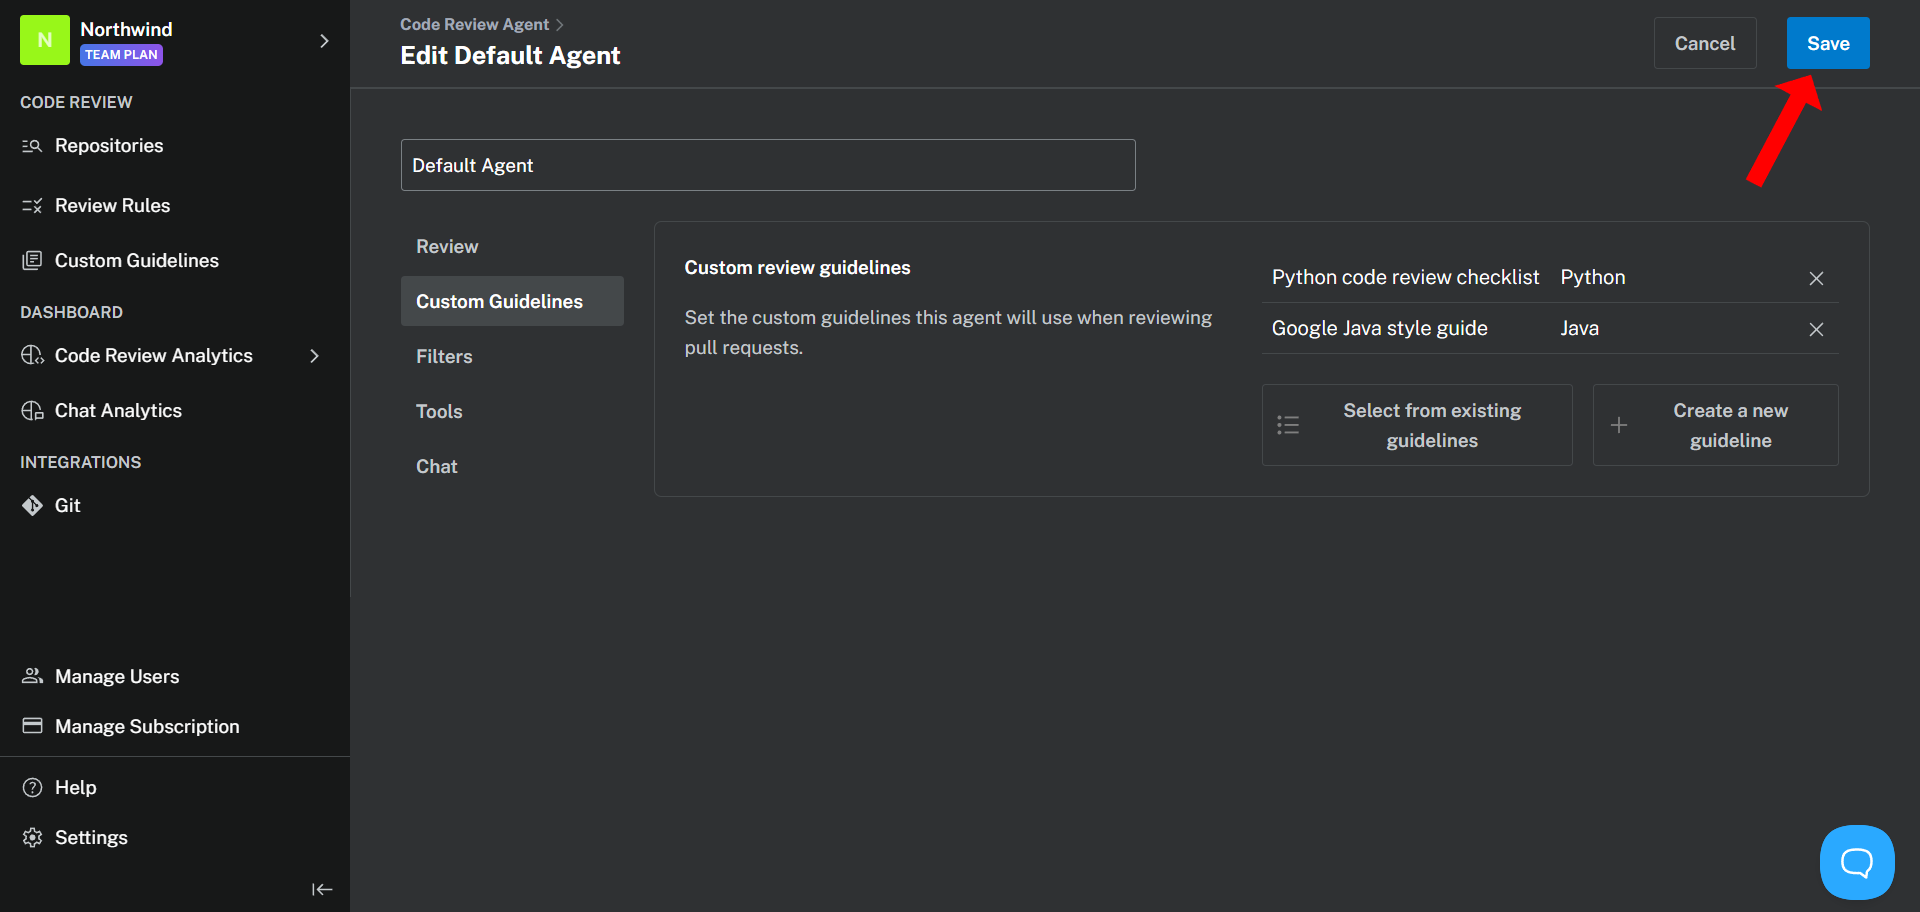This screenshot has height=912, width=1920.
Task: Expand the Code Review Analytics submenu
Action: pos(314,356)
